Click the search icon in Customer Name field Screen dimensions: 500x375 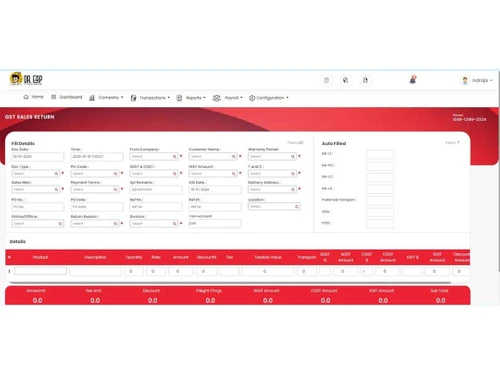tap(234, 156)
